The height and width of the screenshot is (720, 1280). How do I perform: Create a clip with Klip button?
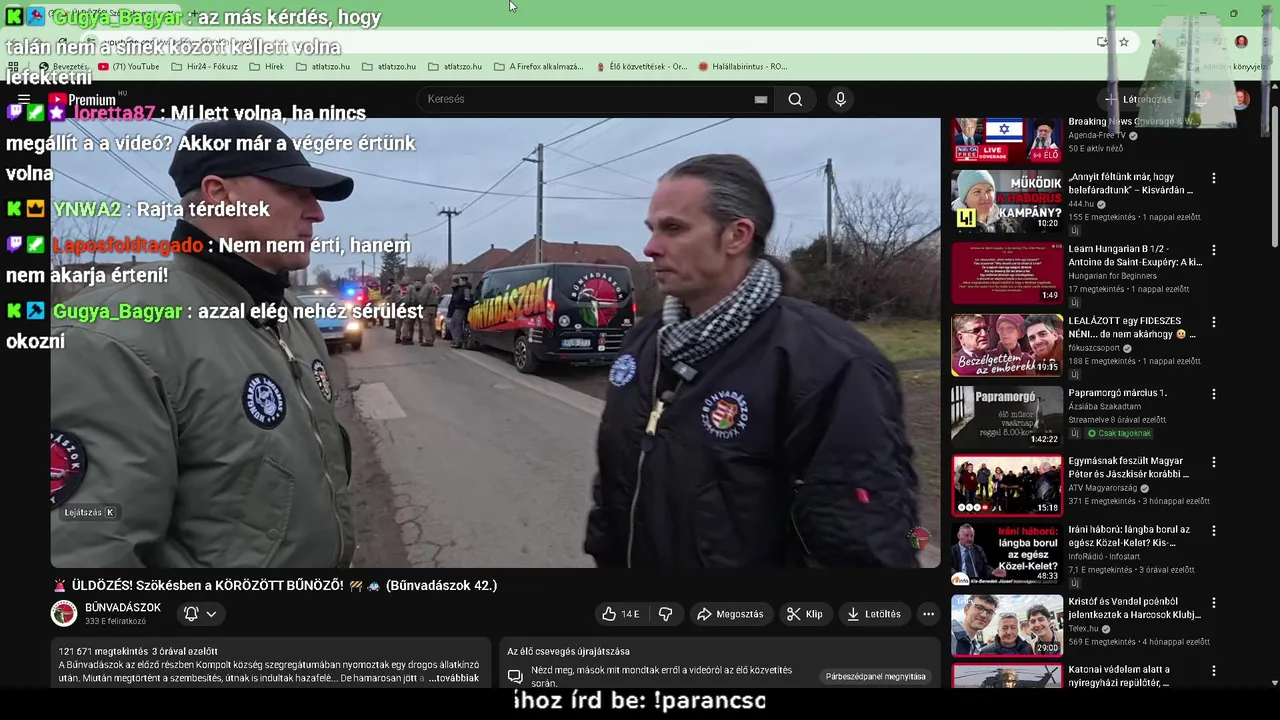click(x=805, y=614)
